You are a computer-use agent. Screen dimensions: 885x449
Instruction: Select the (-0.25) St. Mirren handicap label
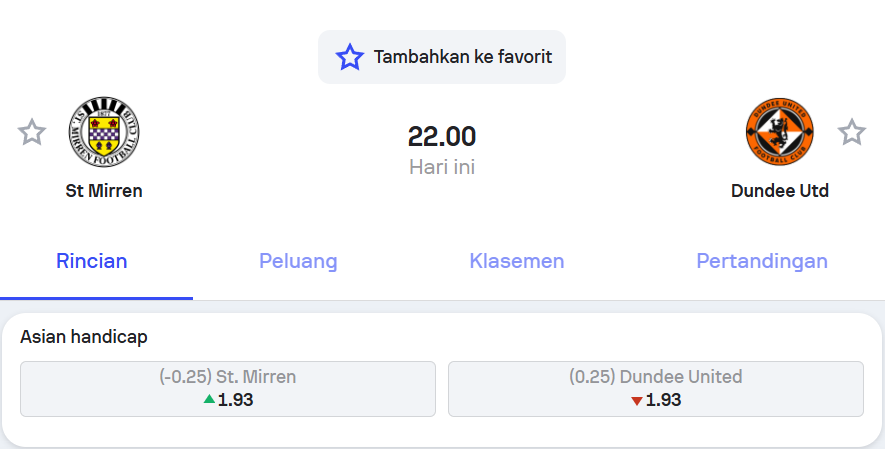pos(227,377)
